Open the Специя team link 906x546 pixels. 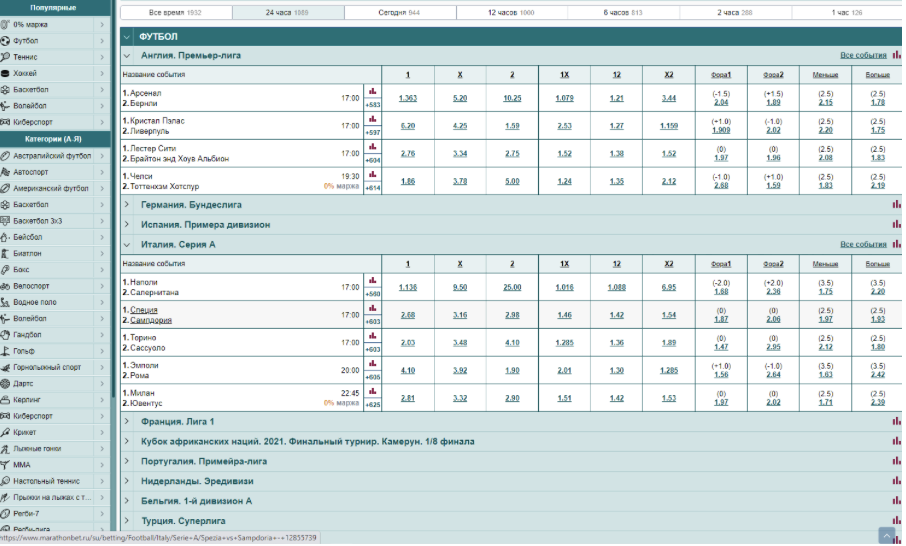[x=144, y=310]
